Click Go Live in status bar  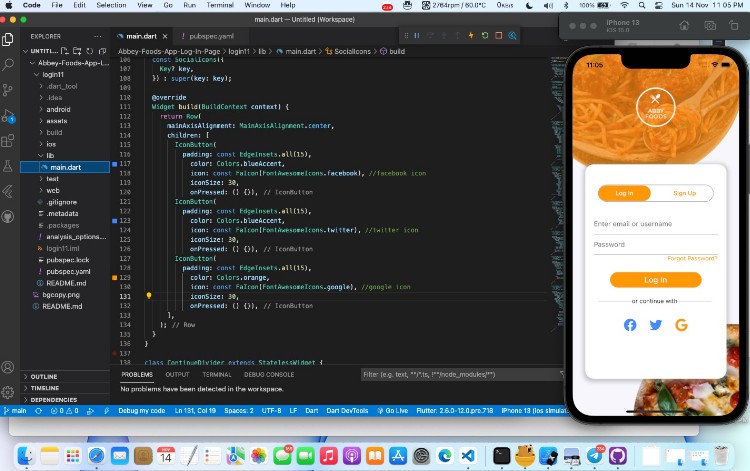point(392,411)
